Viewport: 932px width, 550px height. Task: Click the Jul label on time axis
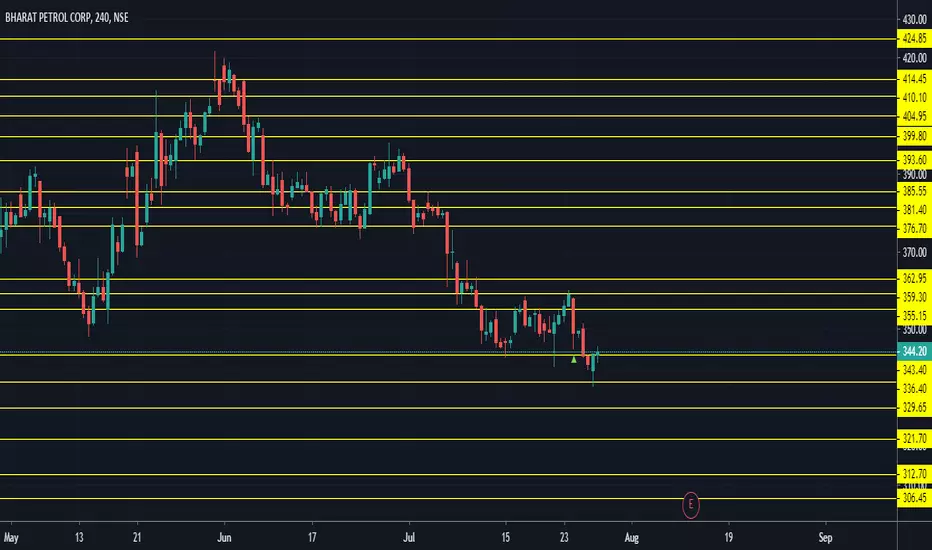click(x=409, y=538)
